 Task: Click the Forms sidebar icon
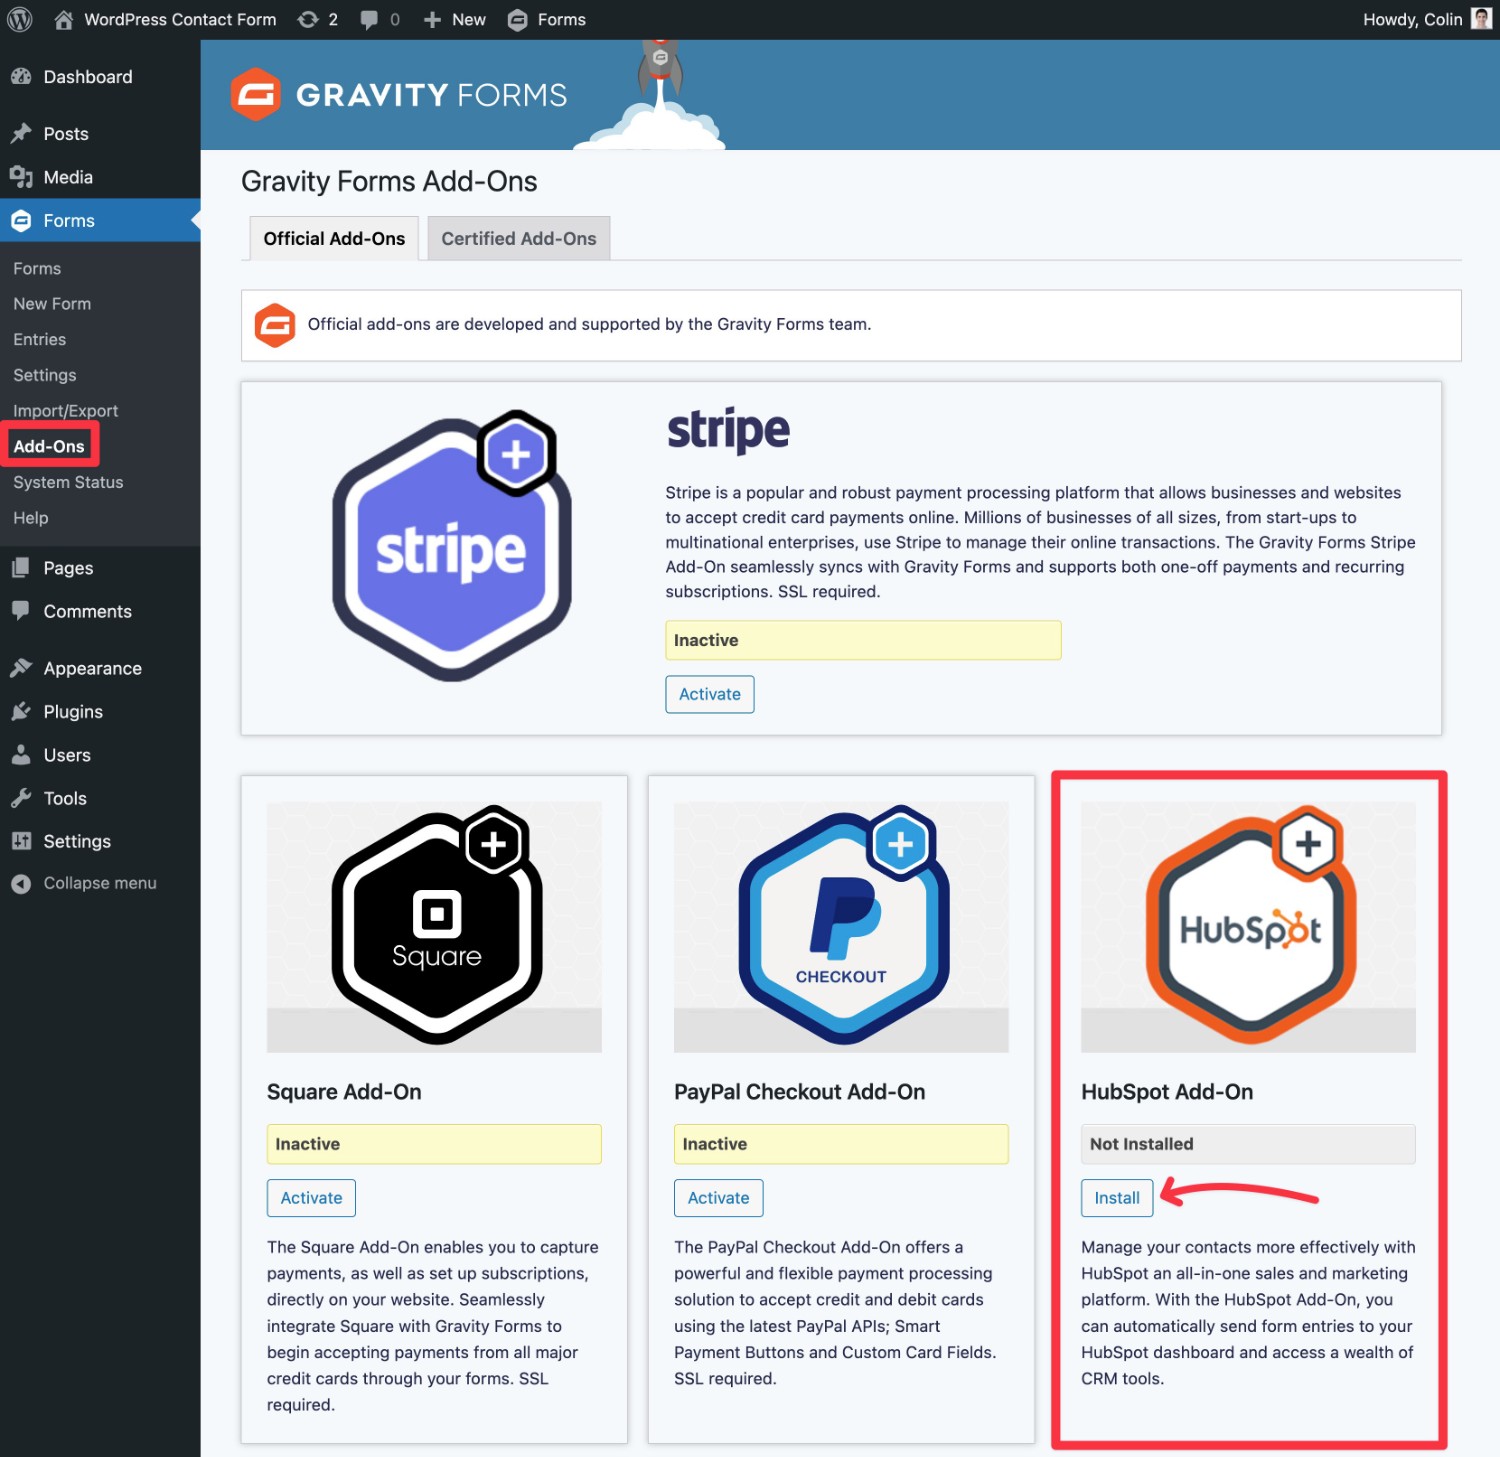(21, 221)
